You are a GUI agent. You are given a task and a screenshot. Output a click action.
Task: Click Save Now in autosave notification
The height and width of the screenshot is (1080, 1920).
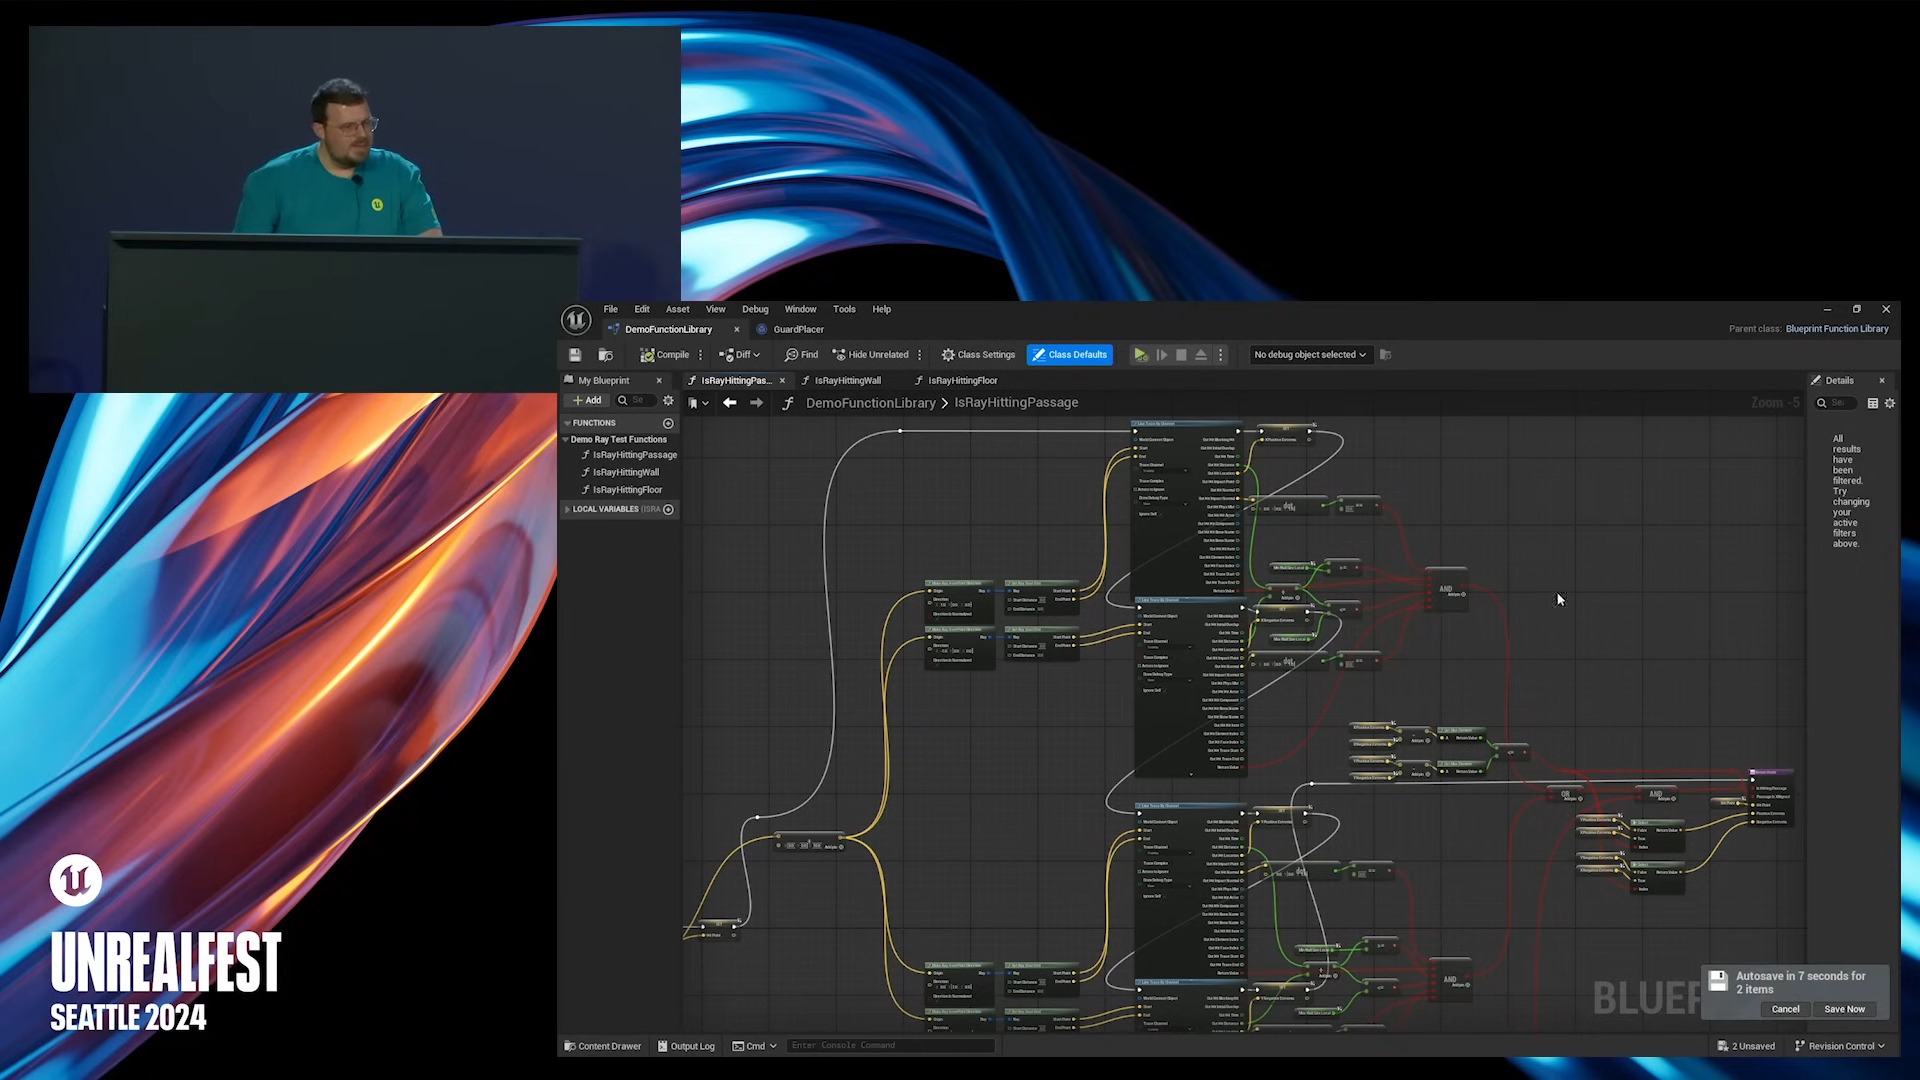coord(1844,1009)
